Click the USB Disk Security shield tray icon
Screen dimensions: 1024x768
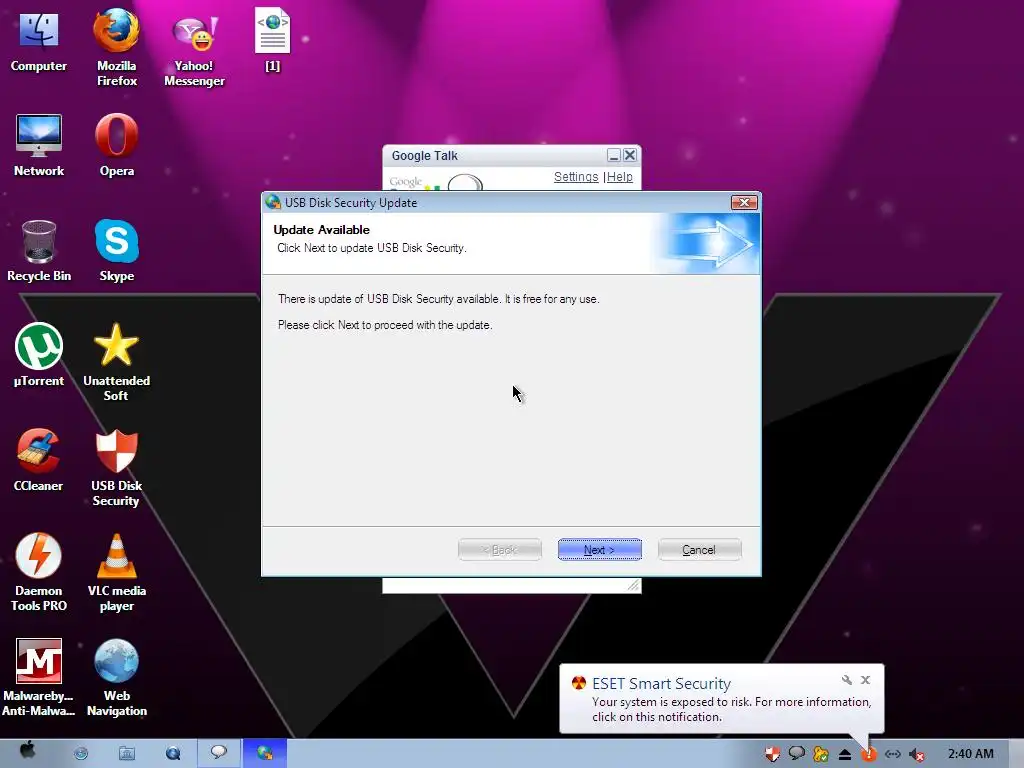[773, 754]
